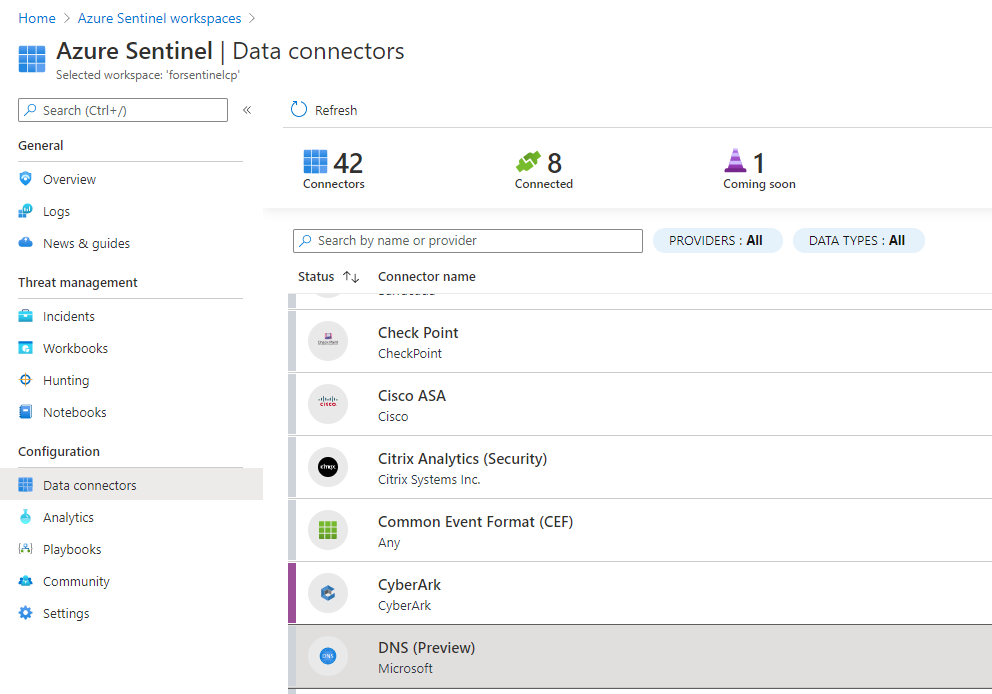The width and height of the screenshot is (992, 694).
Task: Click the Any provider text under CEF
Action: tap(389, 543)
